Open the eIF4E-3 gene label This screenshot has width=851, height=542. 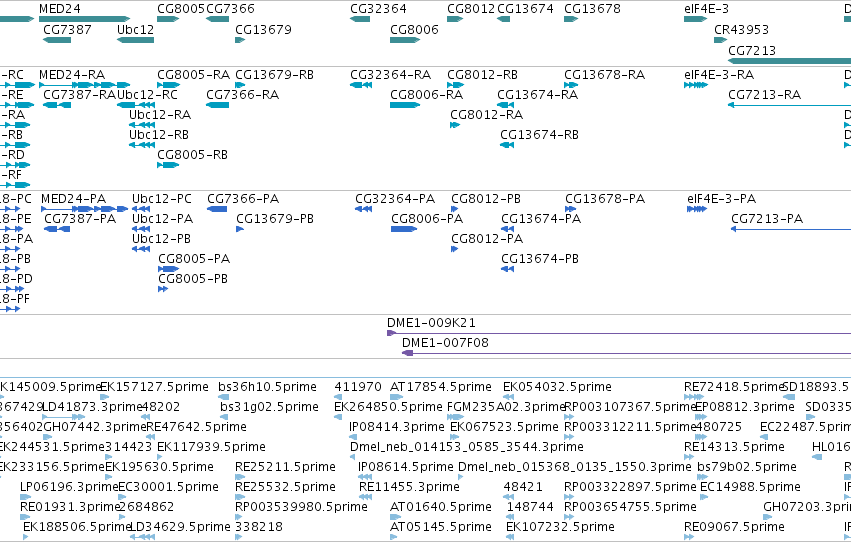pyautogui.click(x=707, y=9)
